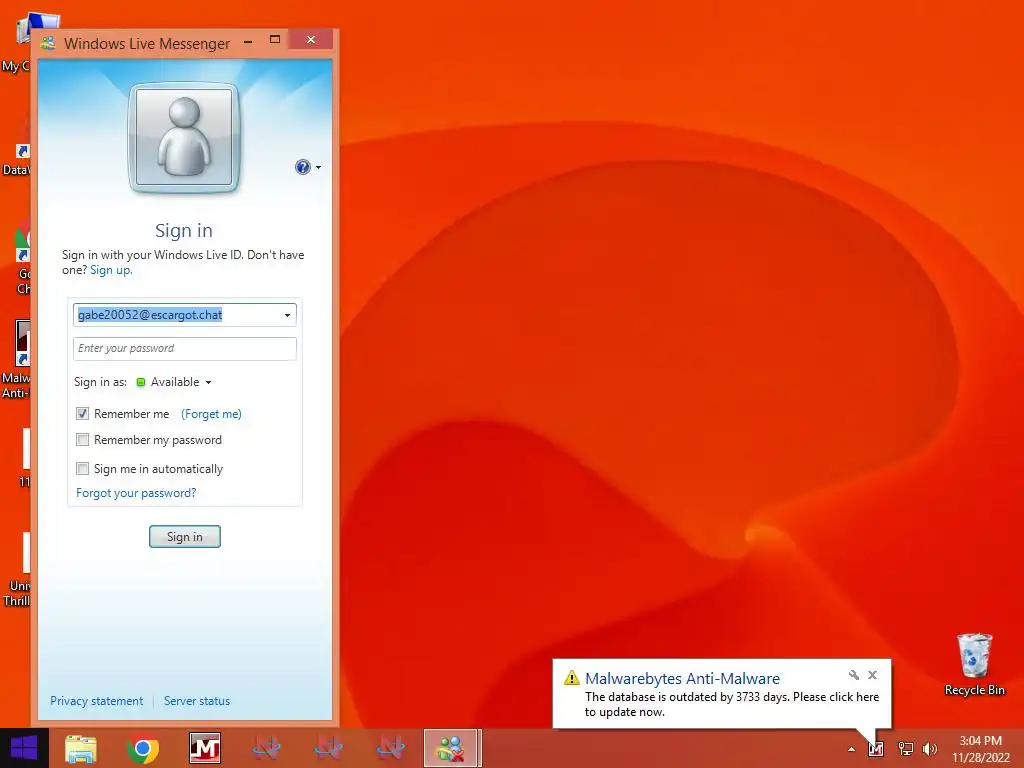Open Forgot your password link
Viewport: 1024px width, 768px height.
coord(136,493)
